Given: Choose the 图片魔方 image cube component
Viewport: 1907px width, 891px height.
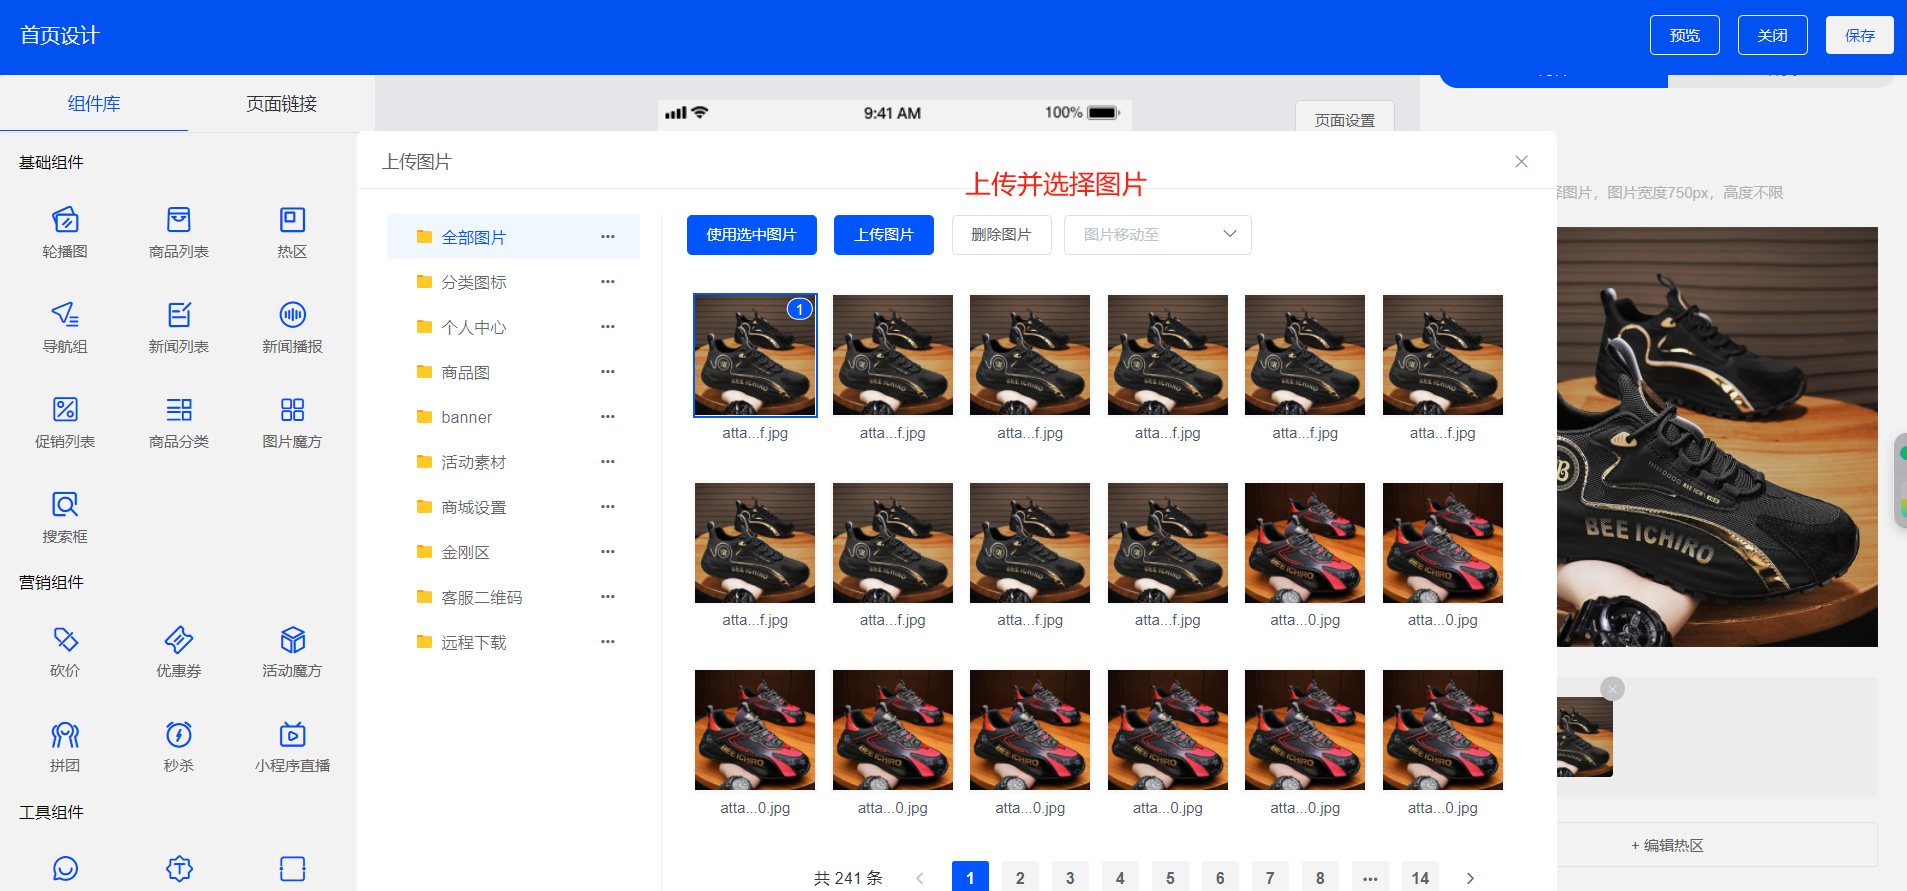Looking at the screenshot, I should 292,423.
